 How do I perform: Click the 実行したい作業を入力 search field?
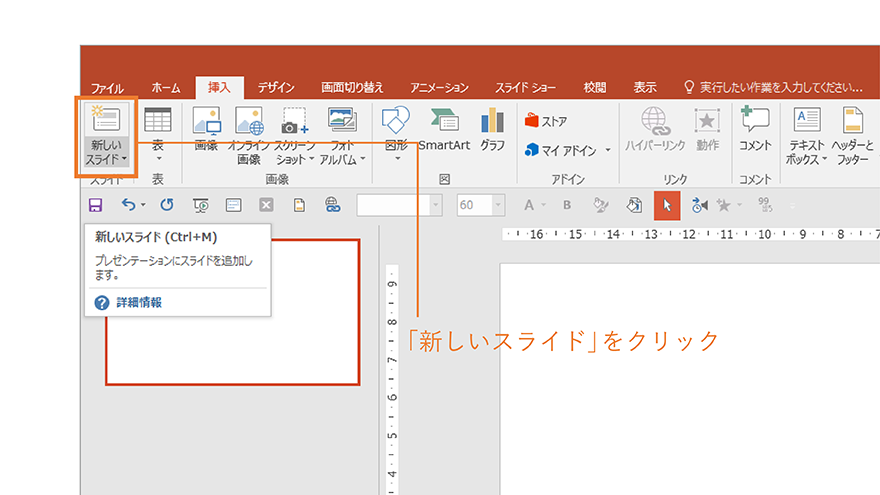pos(775,87)
